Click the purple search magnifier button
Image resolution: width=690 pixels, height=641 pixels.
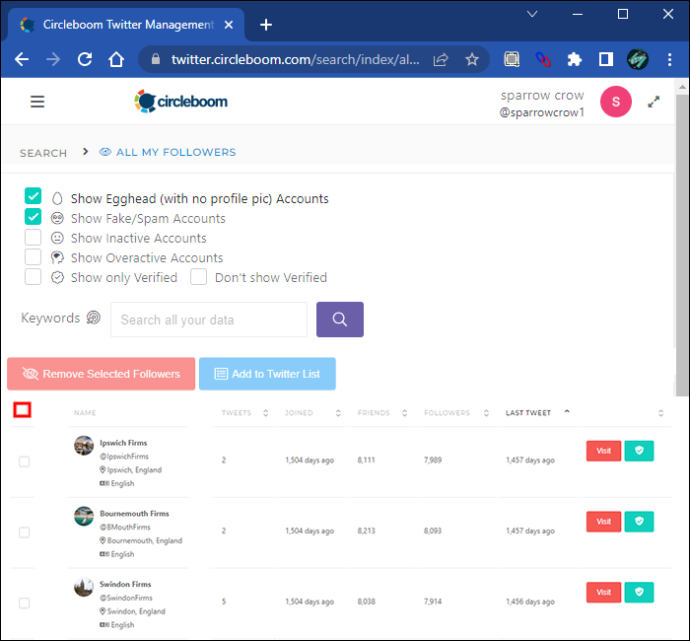tap(340, 319)
